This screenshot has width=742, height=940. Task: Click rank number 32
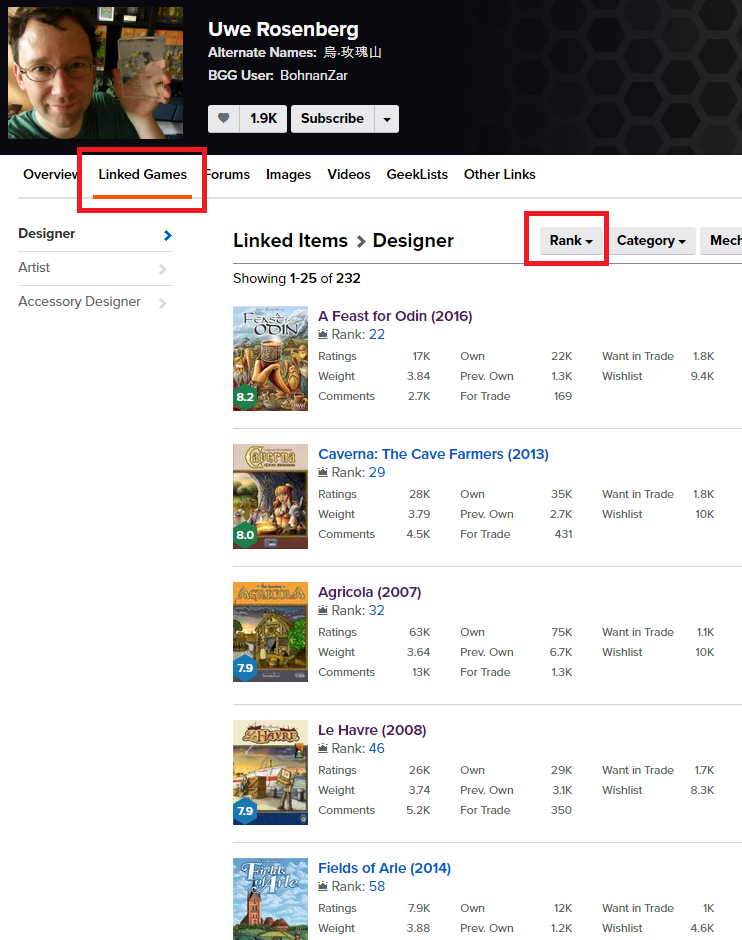[x=376, y=610]
